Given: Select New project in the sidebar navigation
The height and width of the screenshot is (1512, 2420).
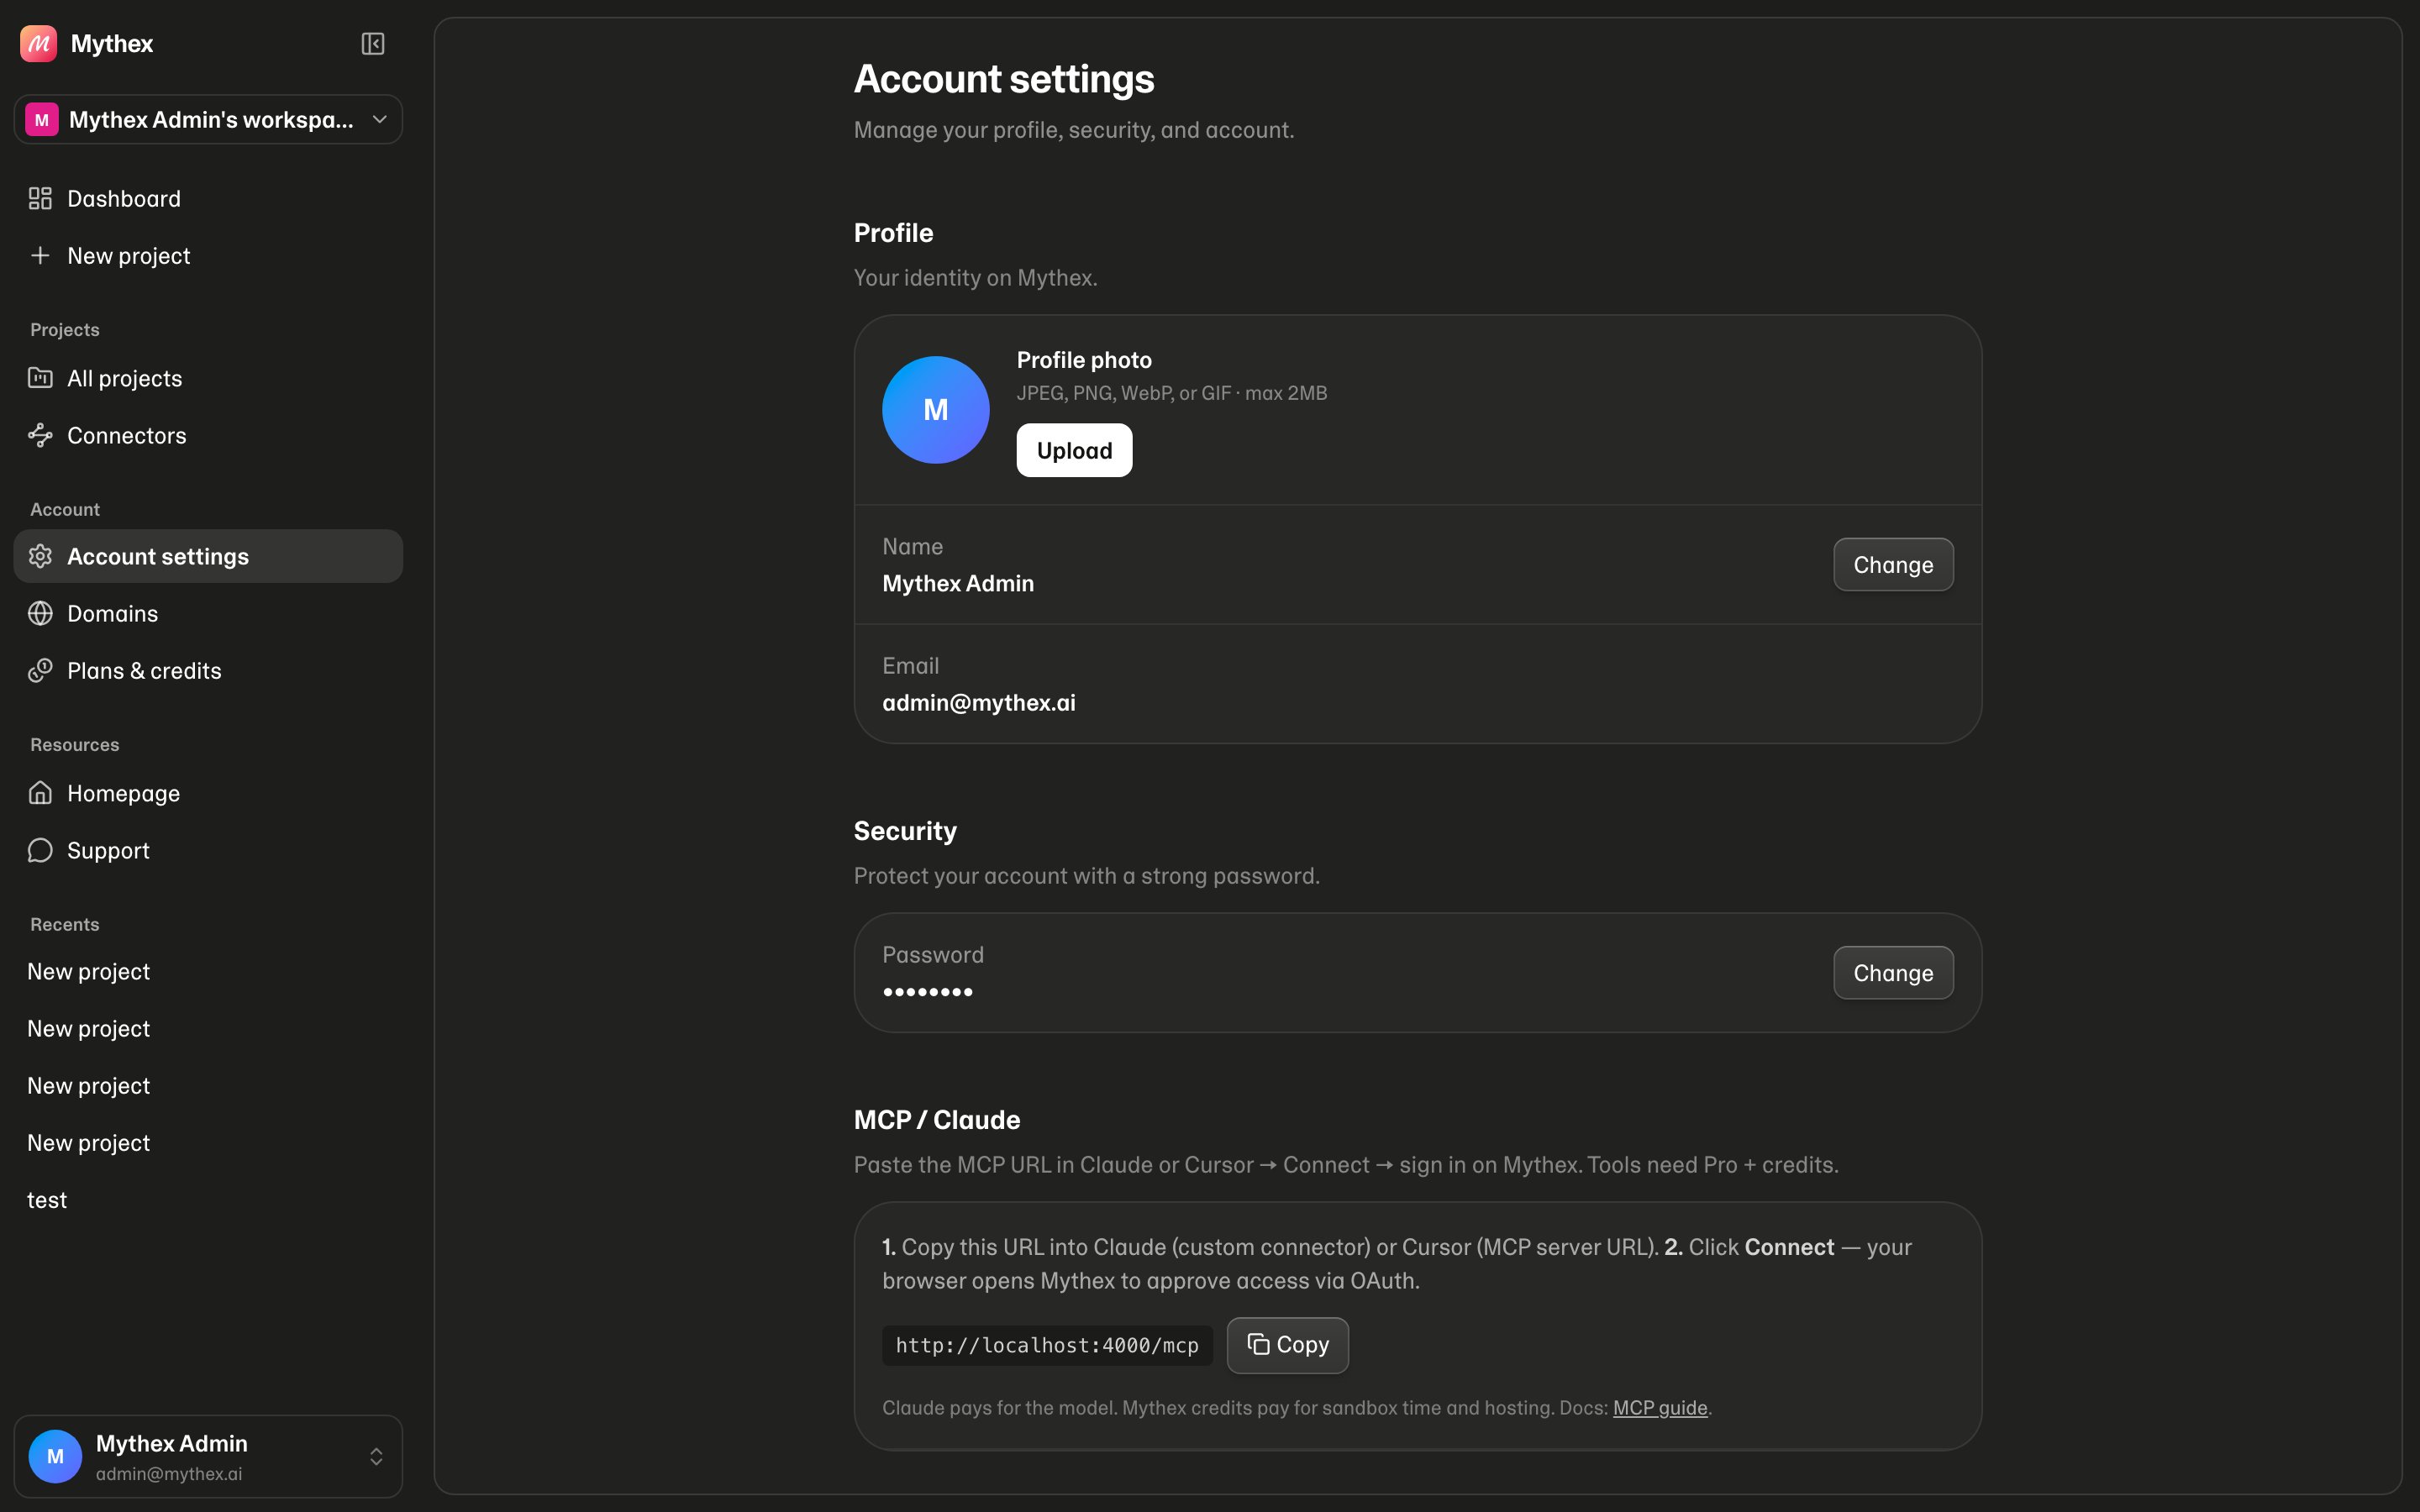Looking at the screenshot, I should click(x=208, y=256).
